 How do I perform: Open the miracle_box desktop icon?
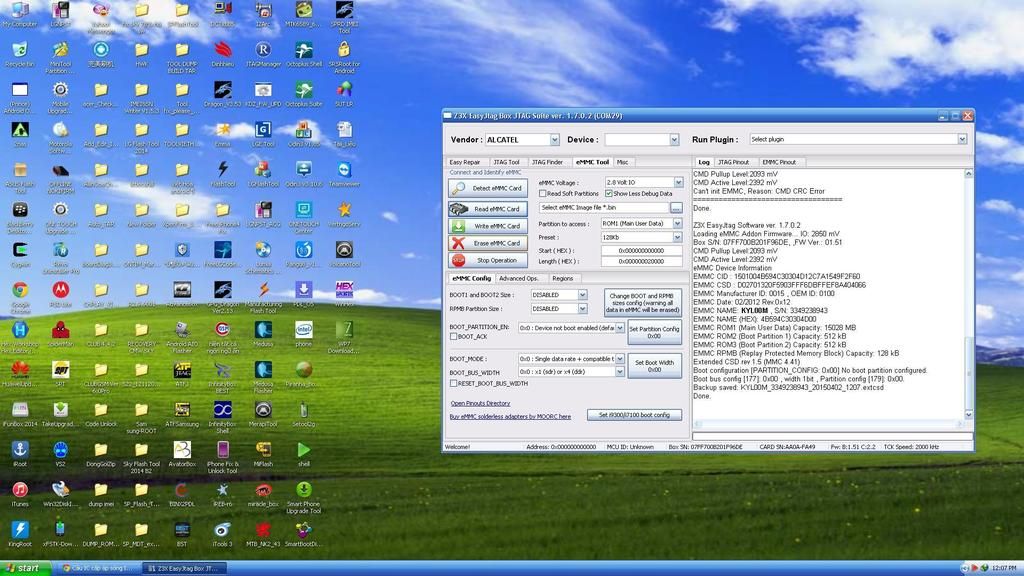point(263,495)
